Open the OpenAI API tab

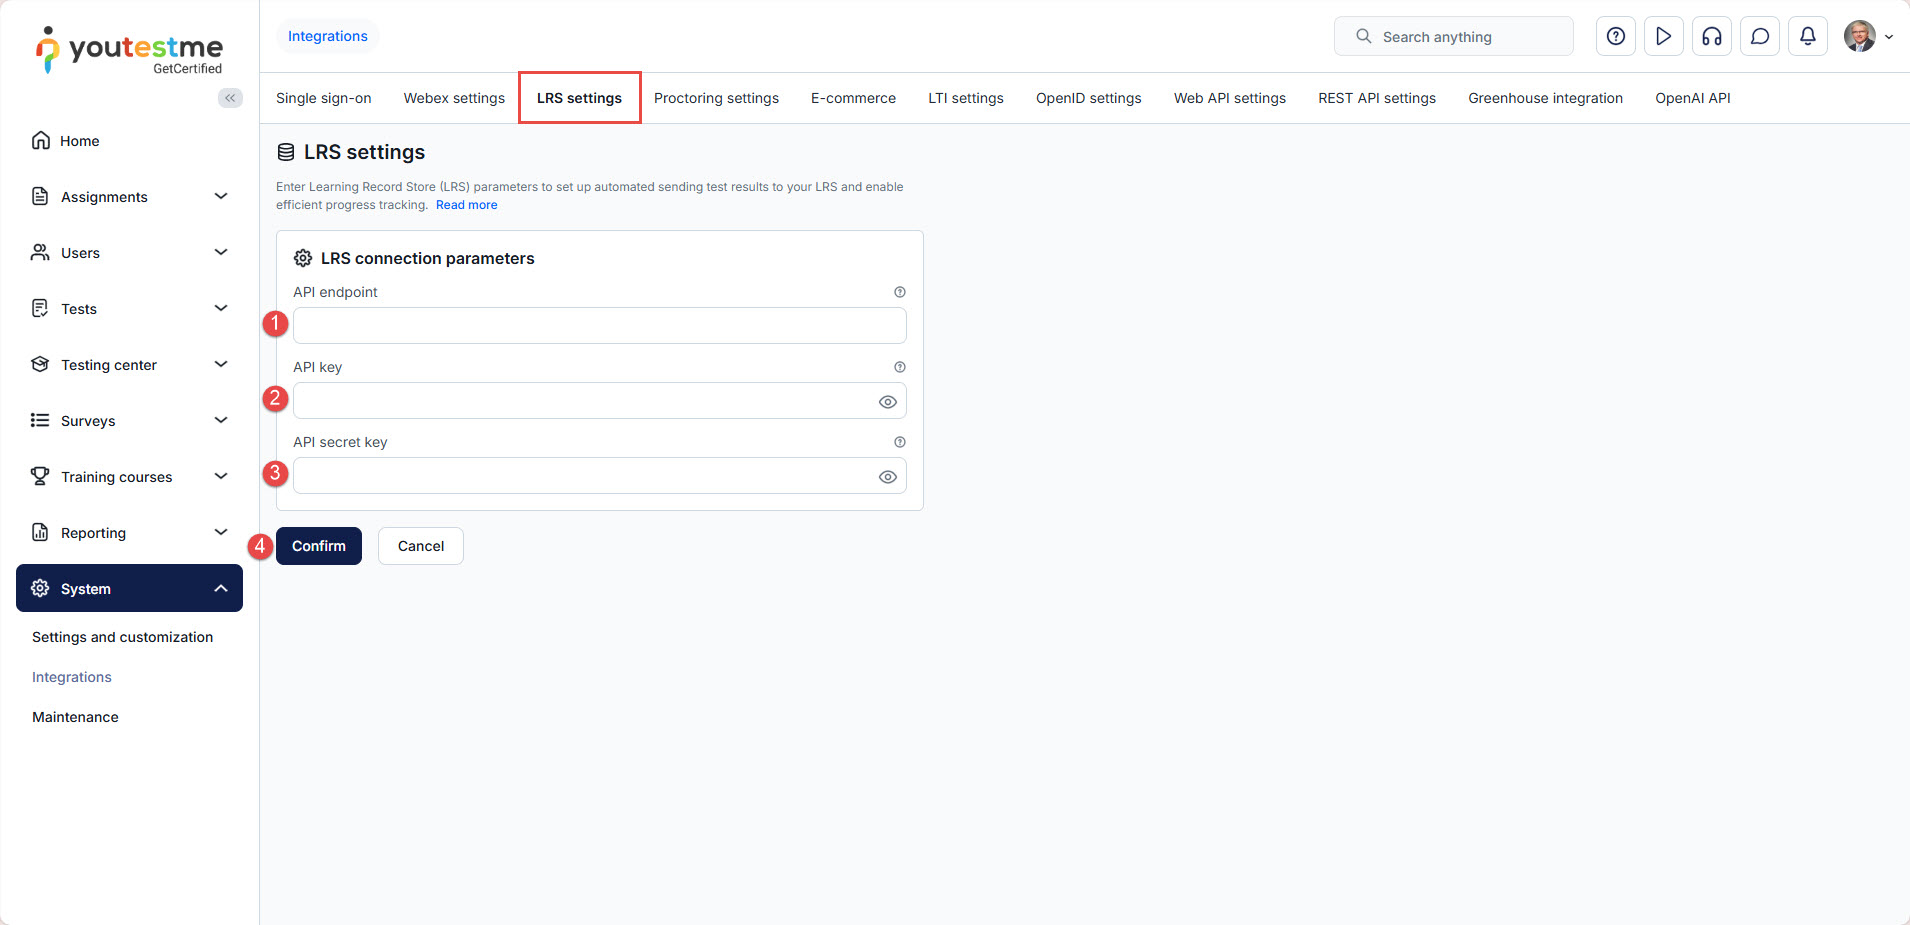coord(1692,98)
